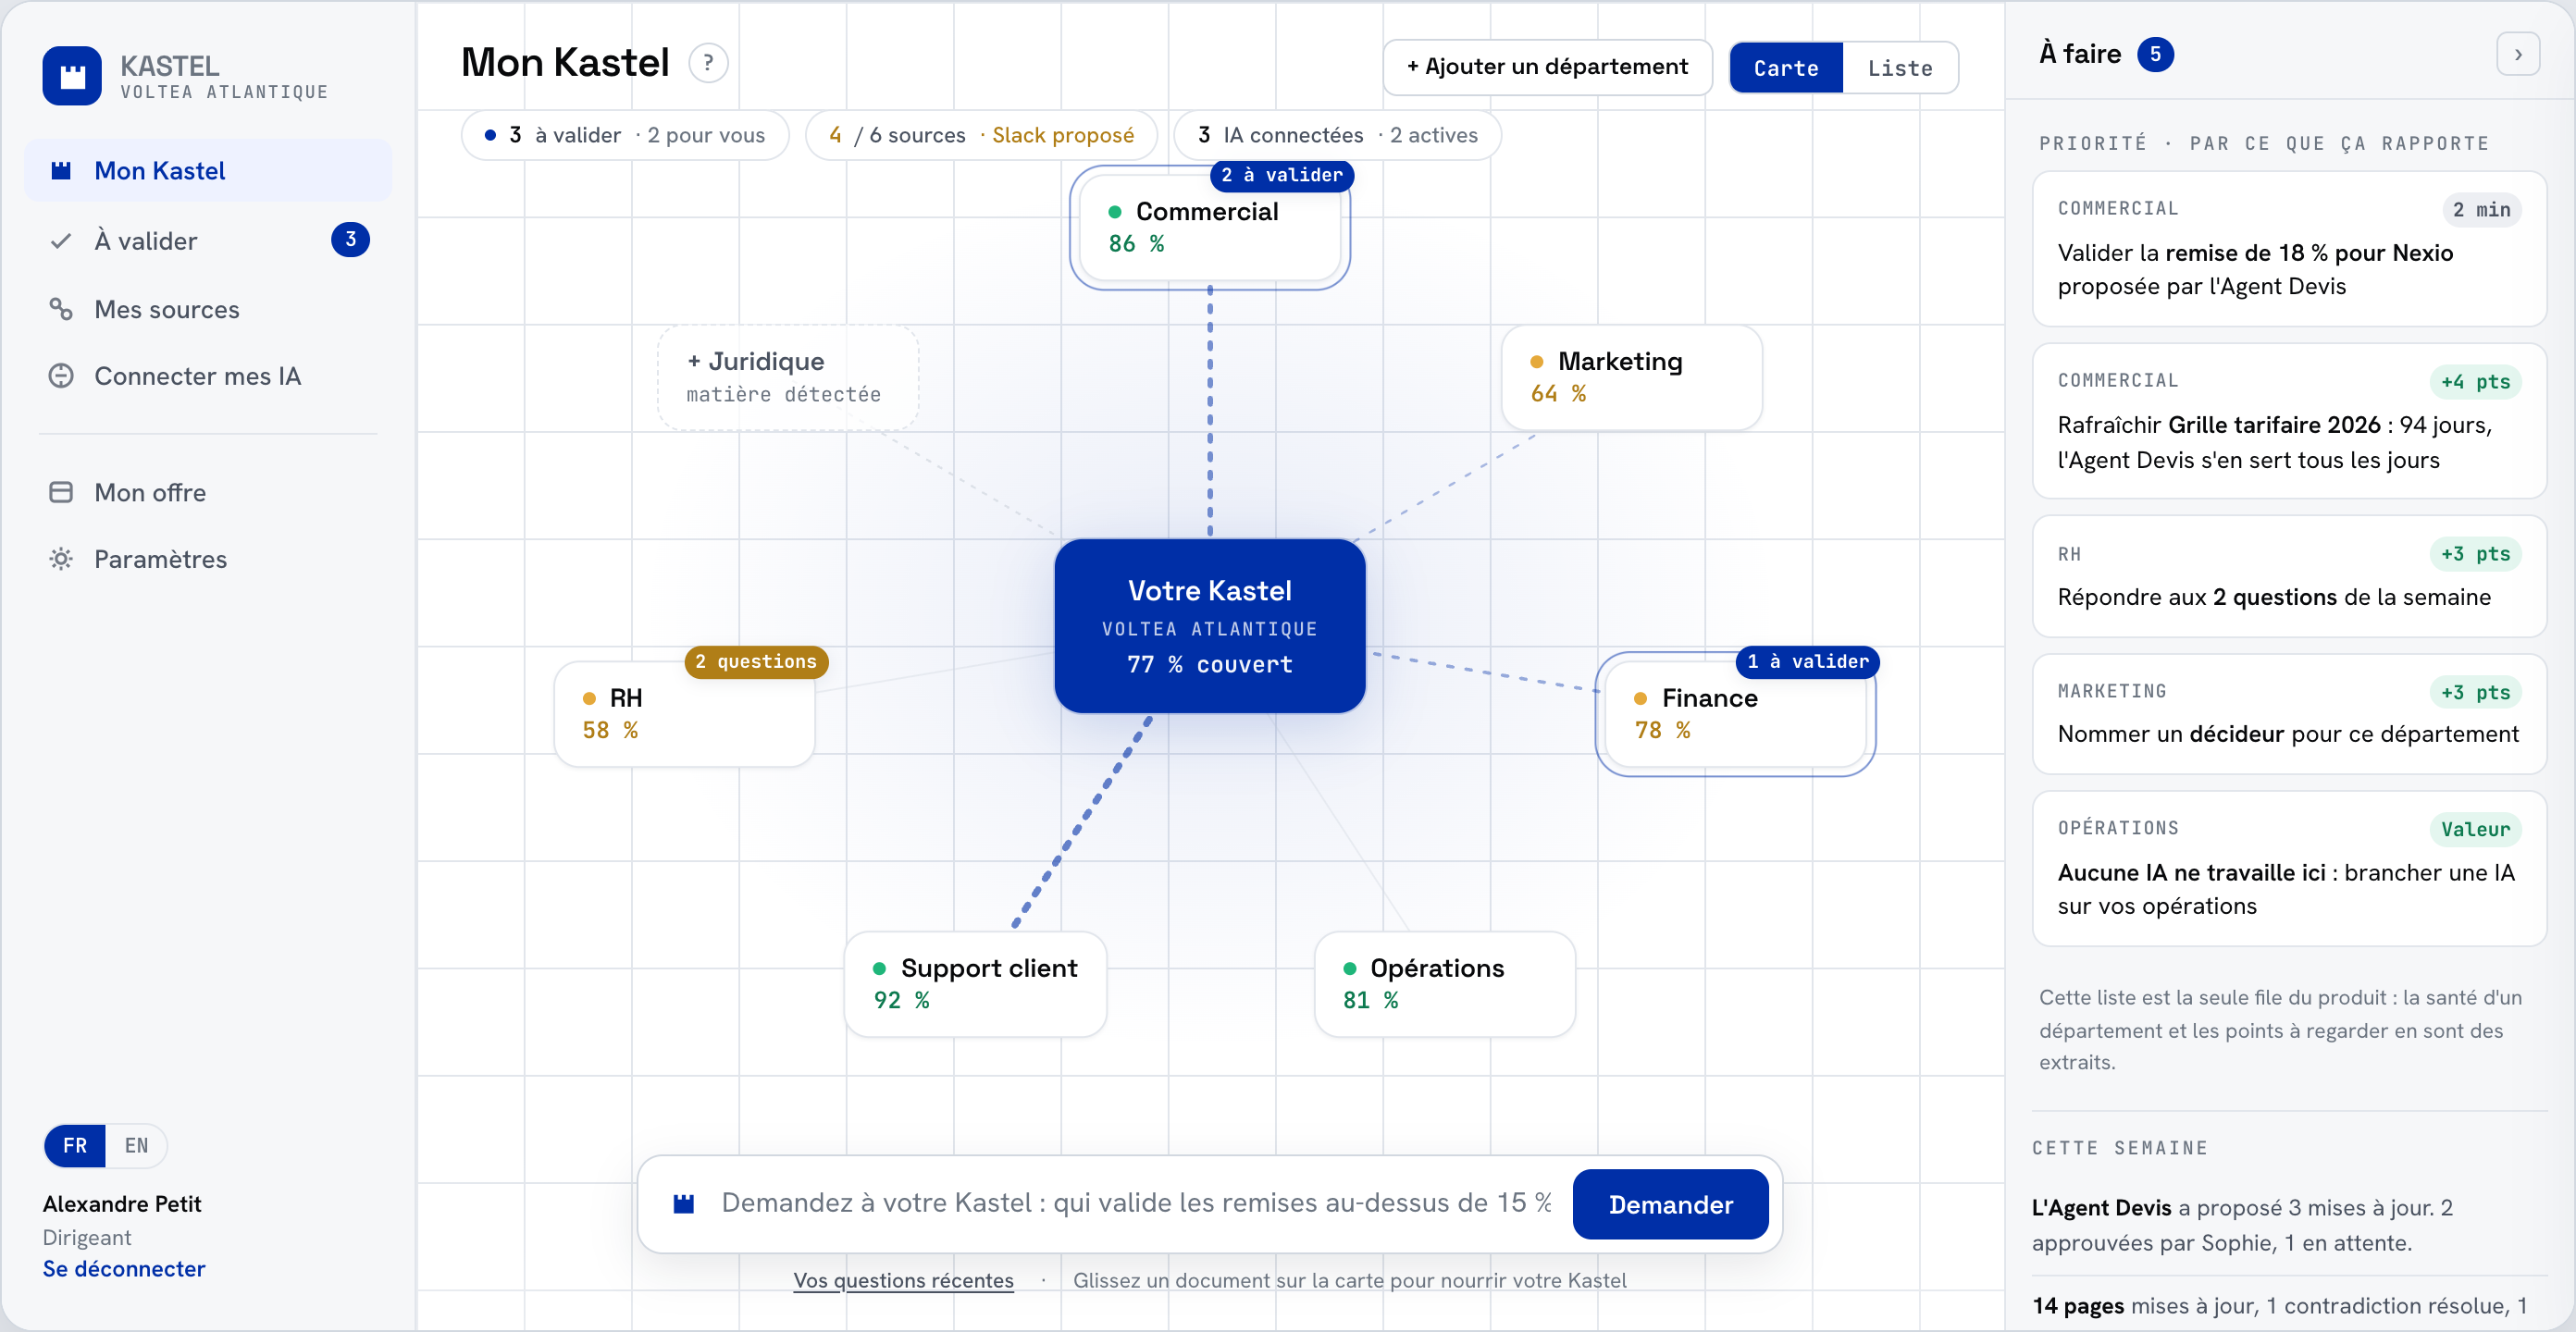Viewport: 2576px width, 1332px height.
Task: Click the 3 IA connectées chip
Action: [1336, 135]
